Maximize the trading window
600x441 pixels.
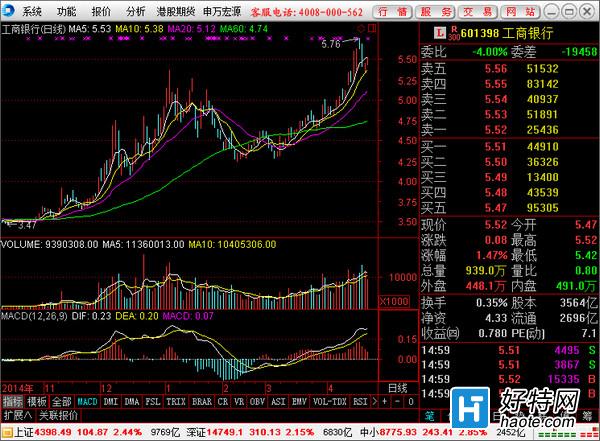point(569,12)
